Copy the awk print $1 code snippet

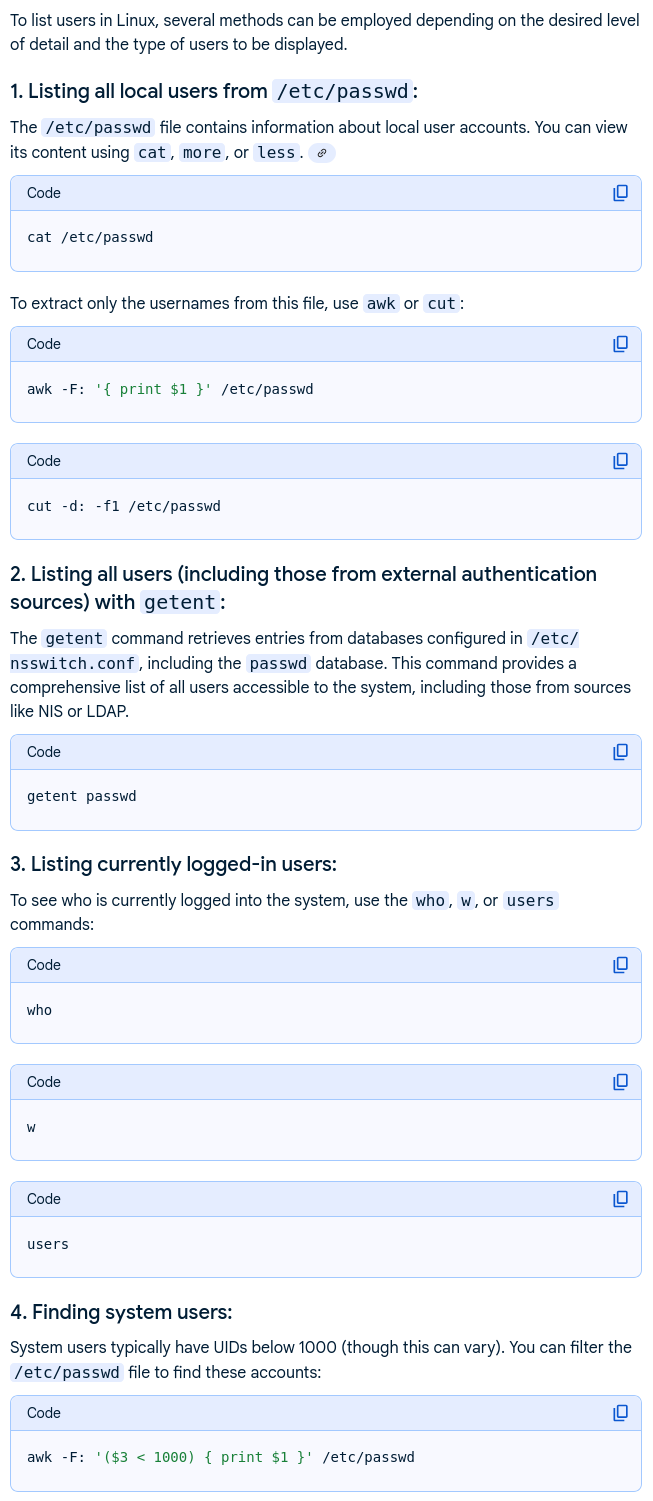[620, 344]
